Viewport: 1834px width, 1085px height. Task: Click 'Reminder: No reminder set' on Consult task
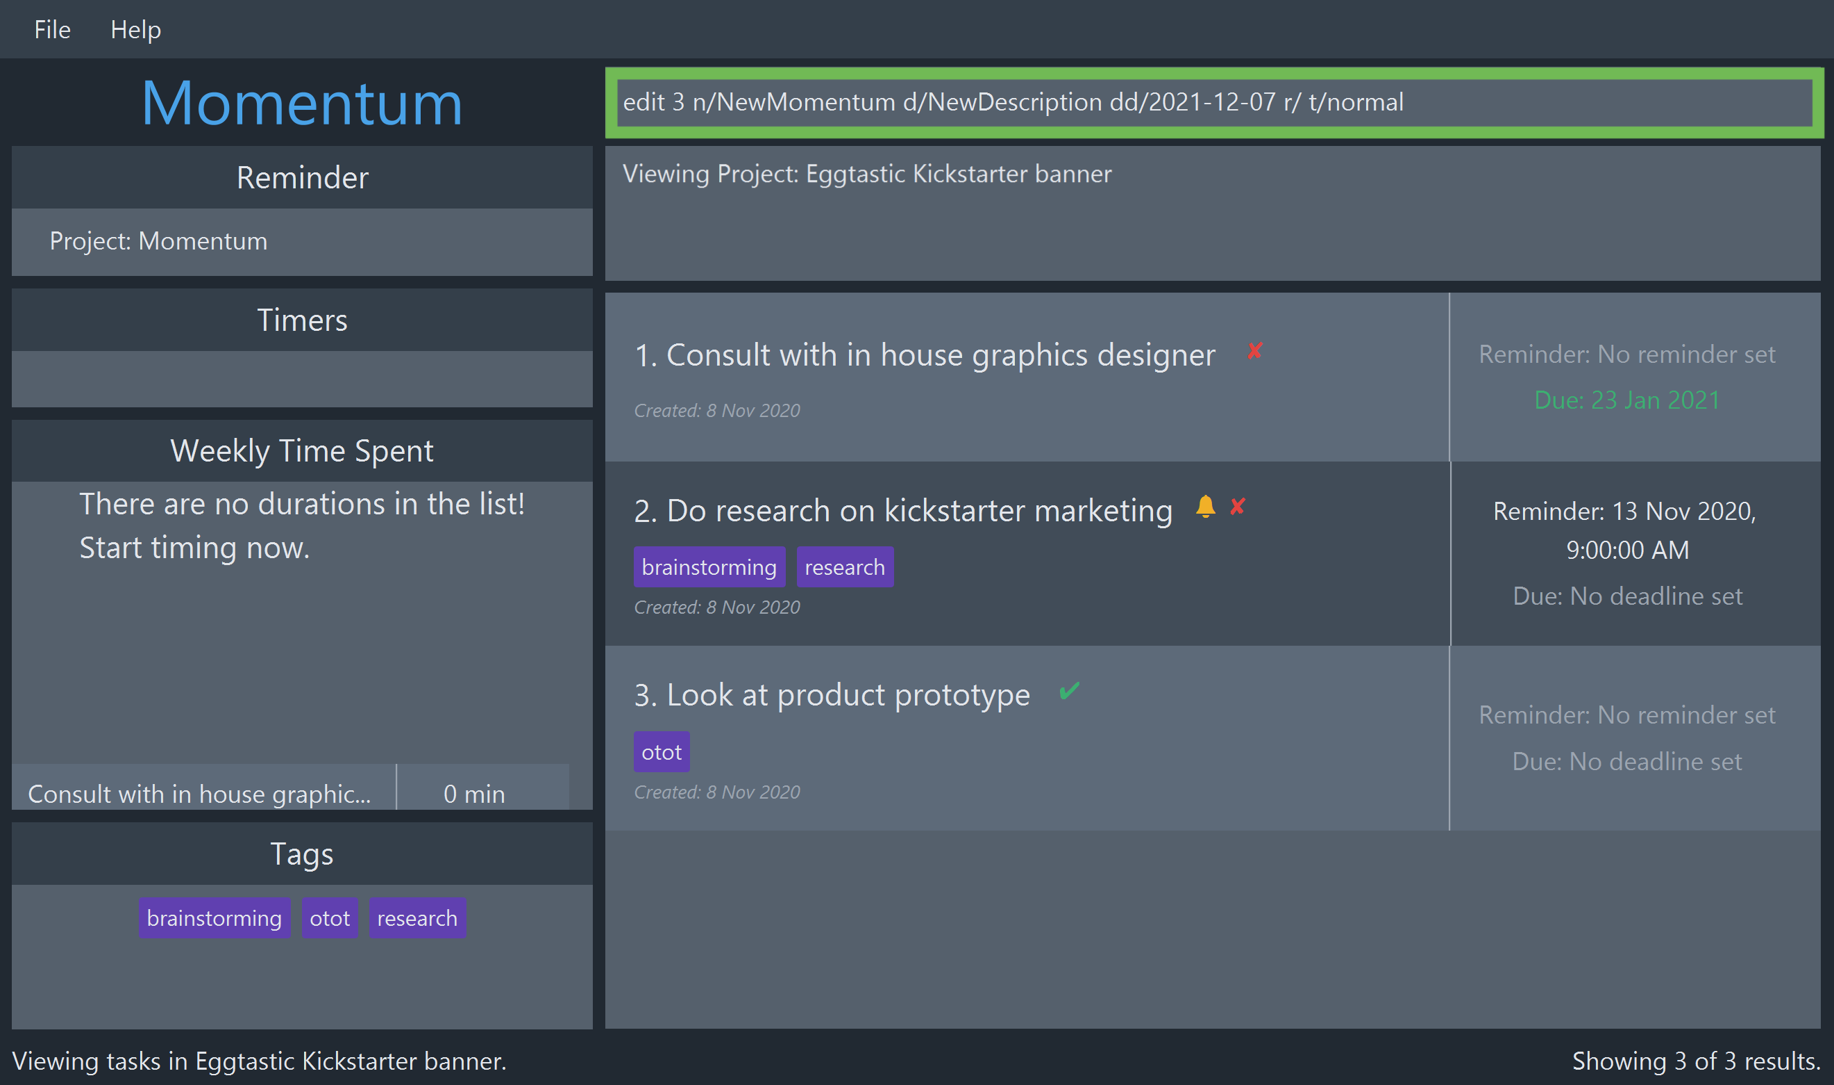[1627, 354]
